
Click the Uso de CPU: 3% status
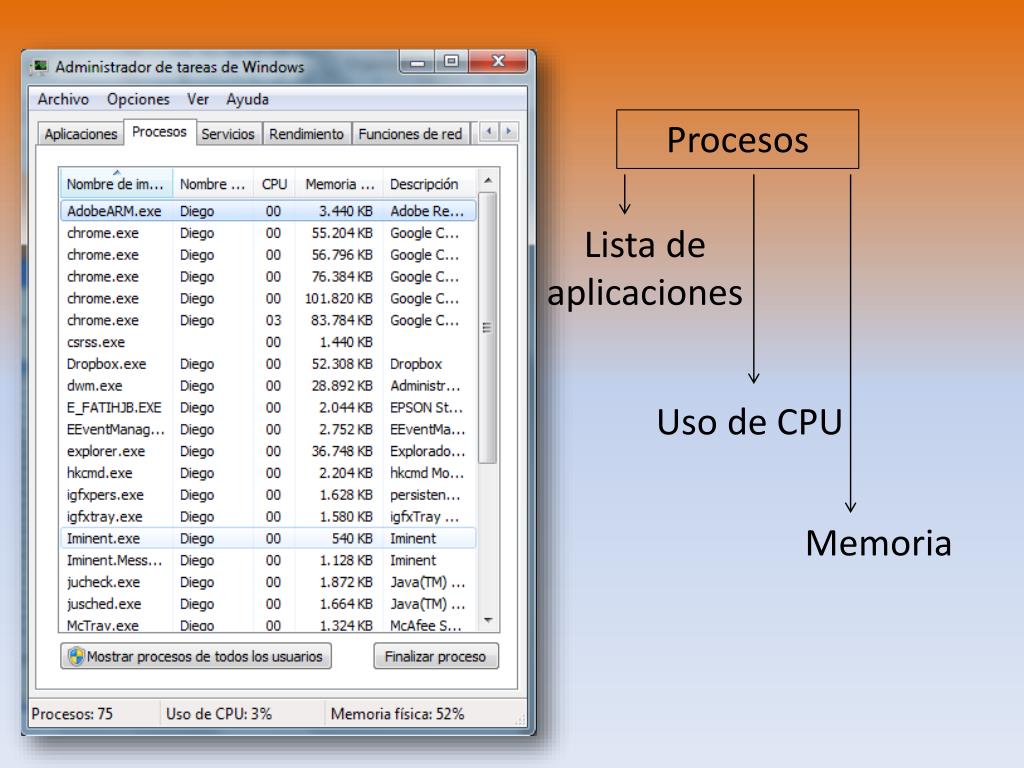[219, 714]
